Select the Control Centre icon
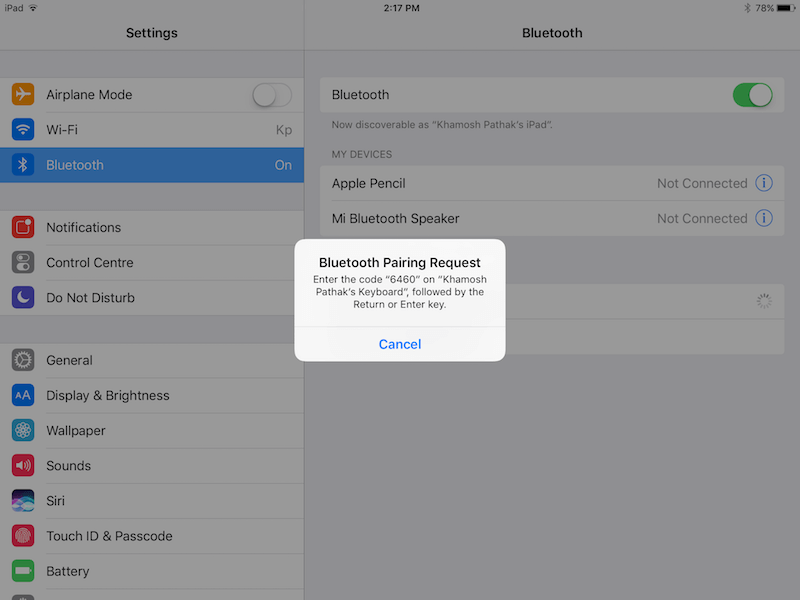Screen dimensions: 800x600 click(23, 262)
